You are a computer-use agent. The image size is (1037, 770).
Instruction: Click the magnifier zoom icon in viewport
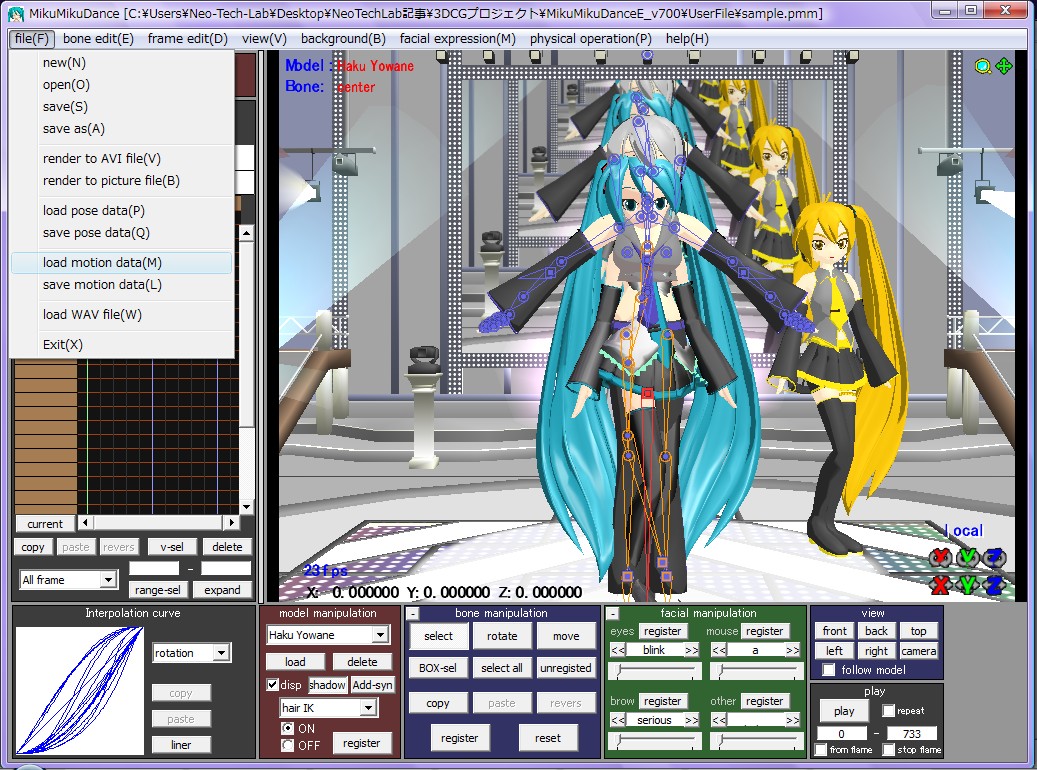coord(983,66)
